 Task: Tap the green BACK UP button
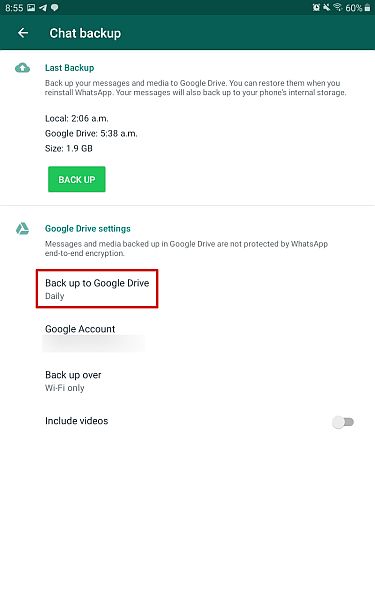pyautogui.click(x=77, y=179)
